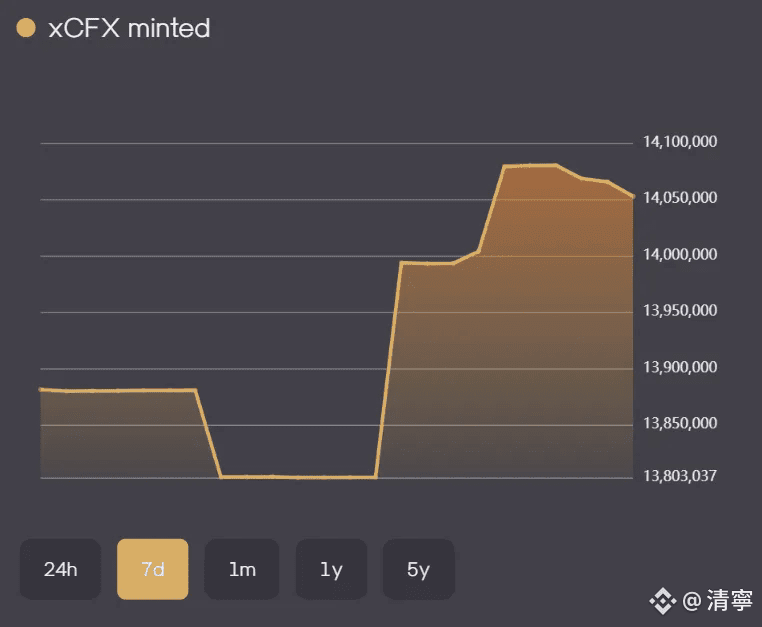Click the 13,950,000 y-axis label
The height and width of the screenshot is (627, 762).
[680, 311]
